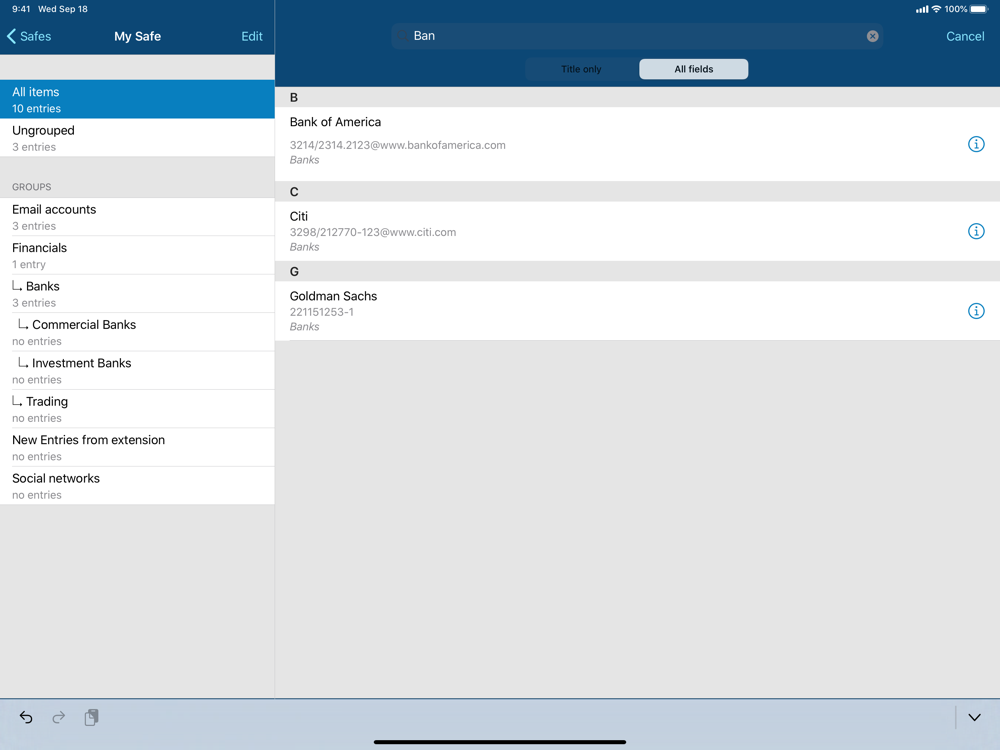
Task: Tap the battery indicator in status bar
Action: point(979,9)
